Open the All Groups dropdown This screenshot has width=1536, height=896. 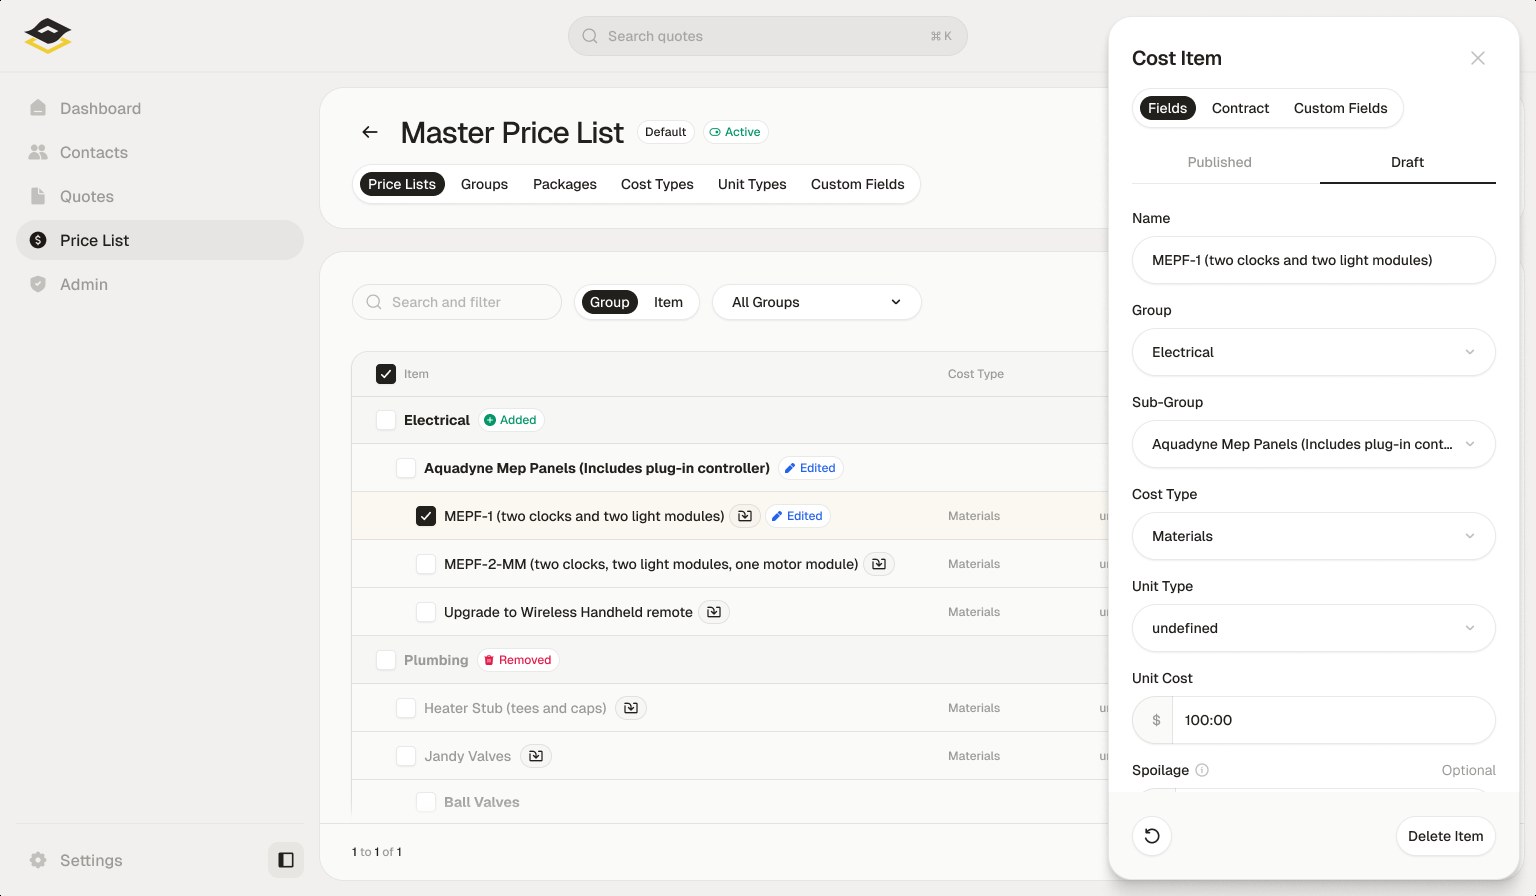[816, 302]
